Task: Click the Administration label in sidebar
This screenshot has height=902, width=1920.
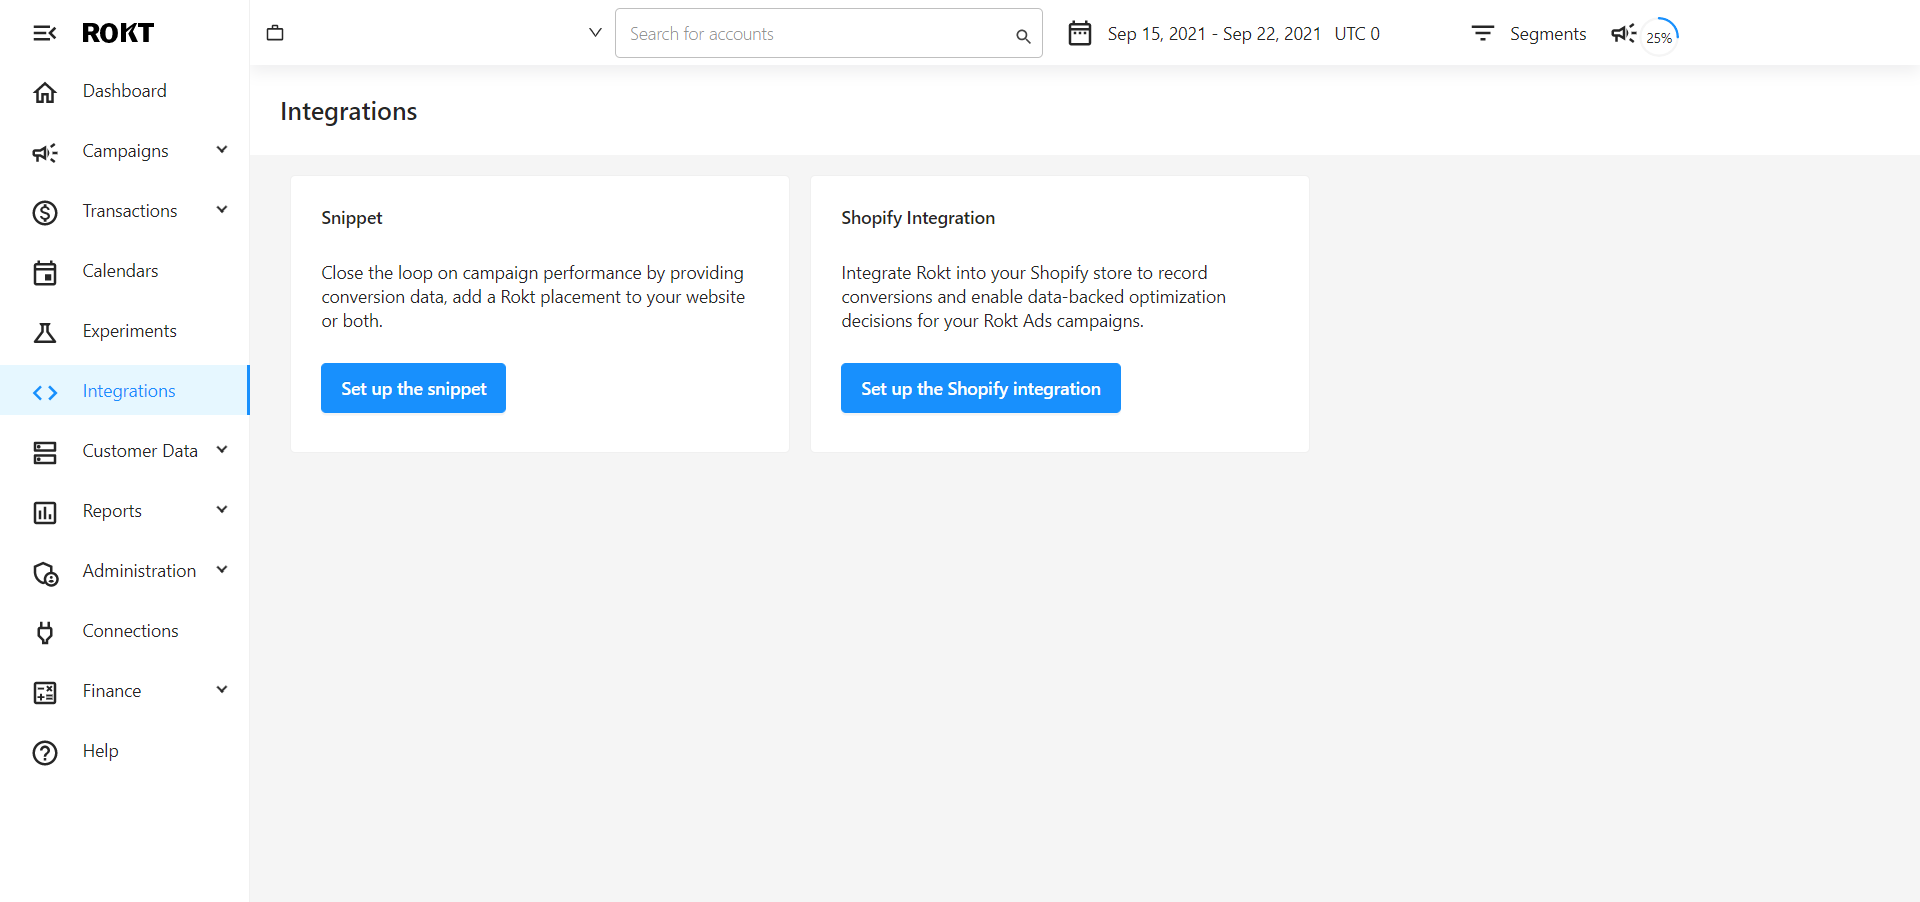Action: pos(139,571)
